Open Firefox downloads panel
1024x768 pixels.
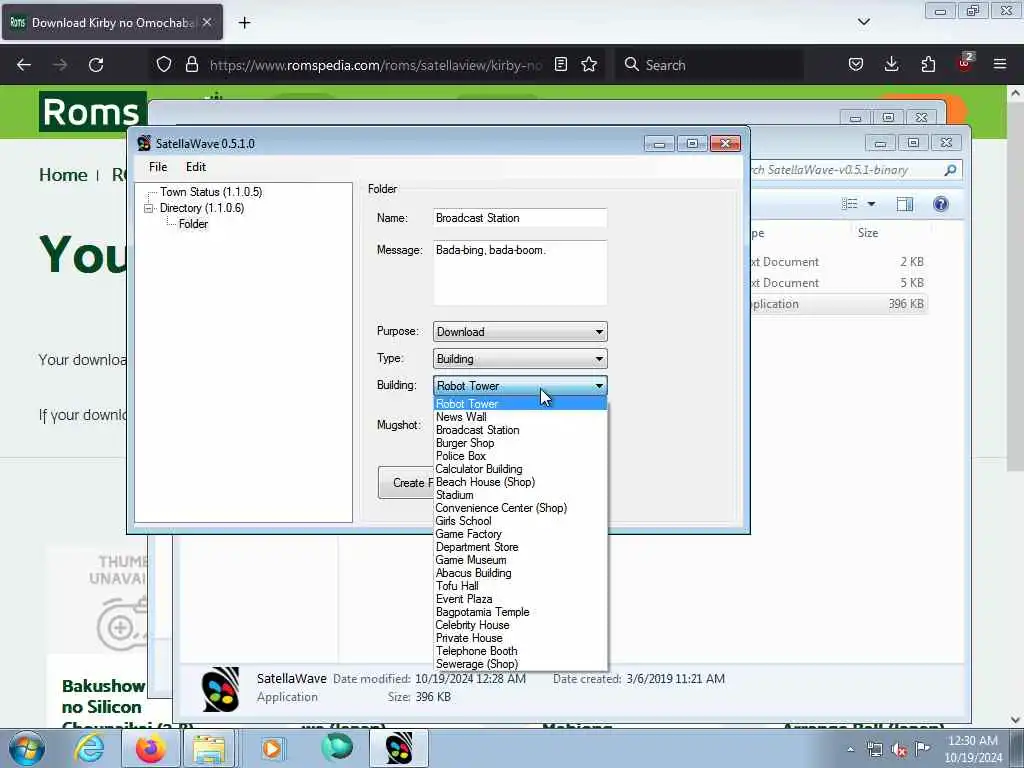(x=891, y=65)
